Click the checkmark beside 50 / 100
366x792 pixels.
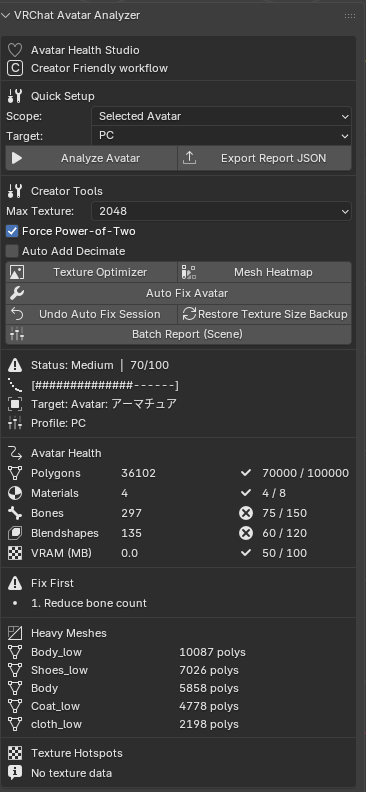point(246,553)
